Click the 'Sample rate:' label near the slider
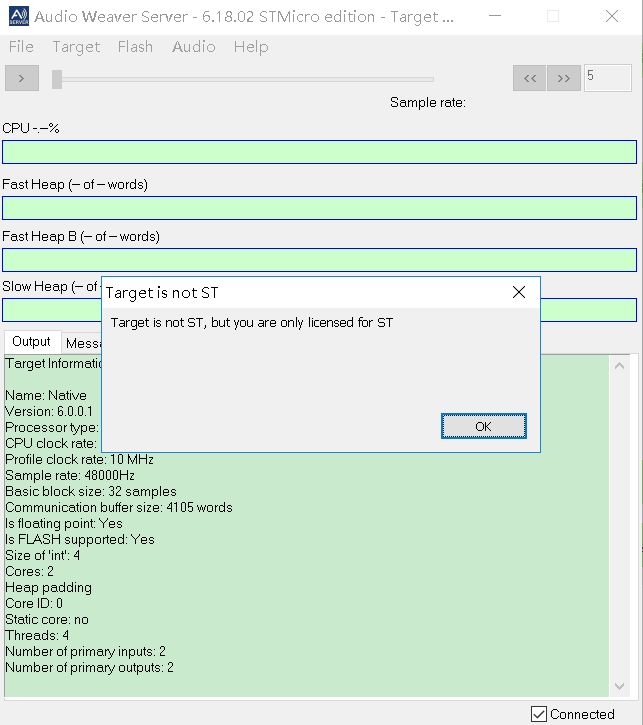 pos(428,102)
